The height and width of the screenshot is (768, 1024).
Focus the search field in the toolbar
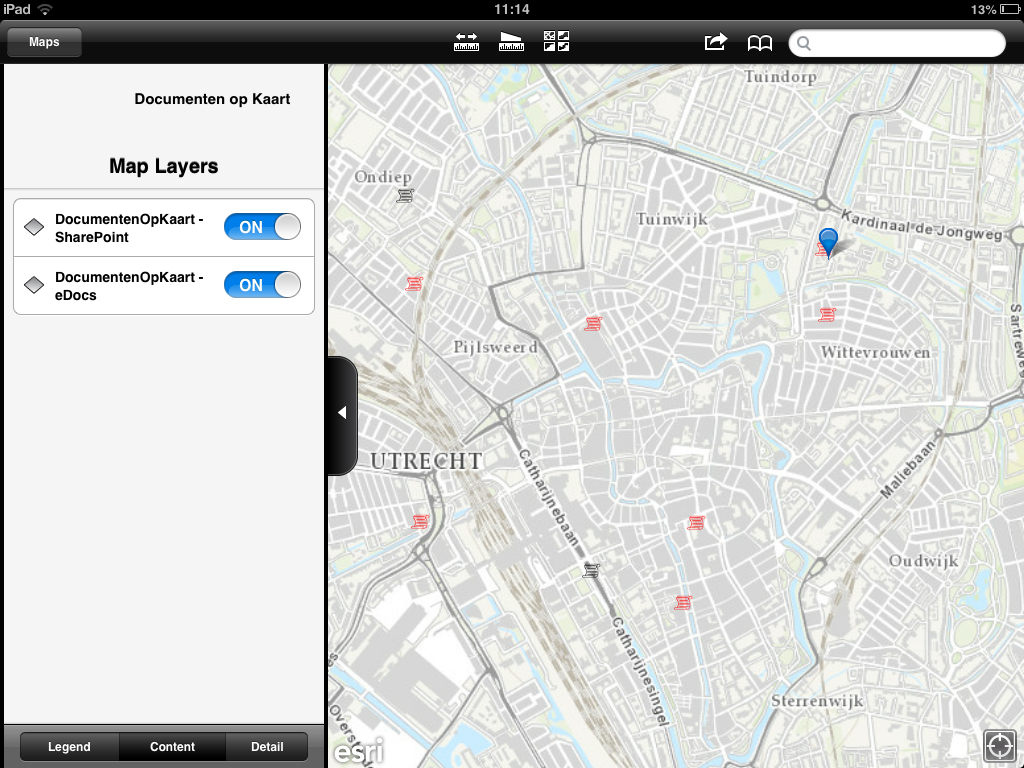coord(897,43)
